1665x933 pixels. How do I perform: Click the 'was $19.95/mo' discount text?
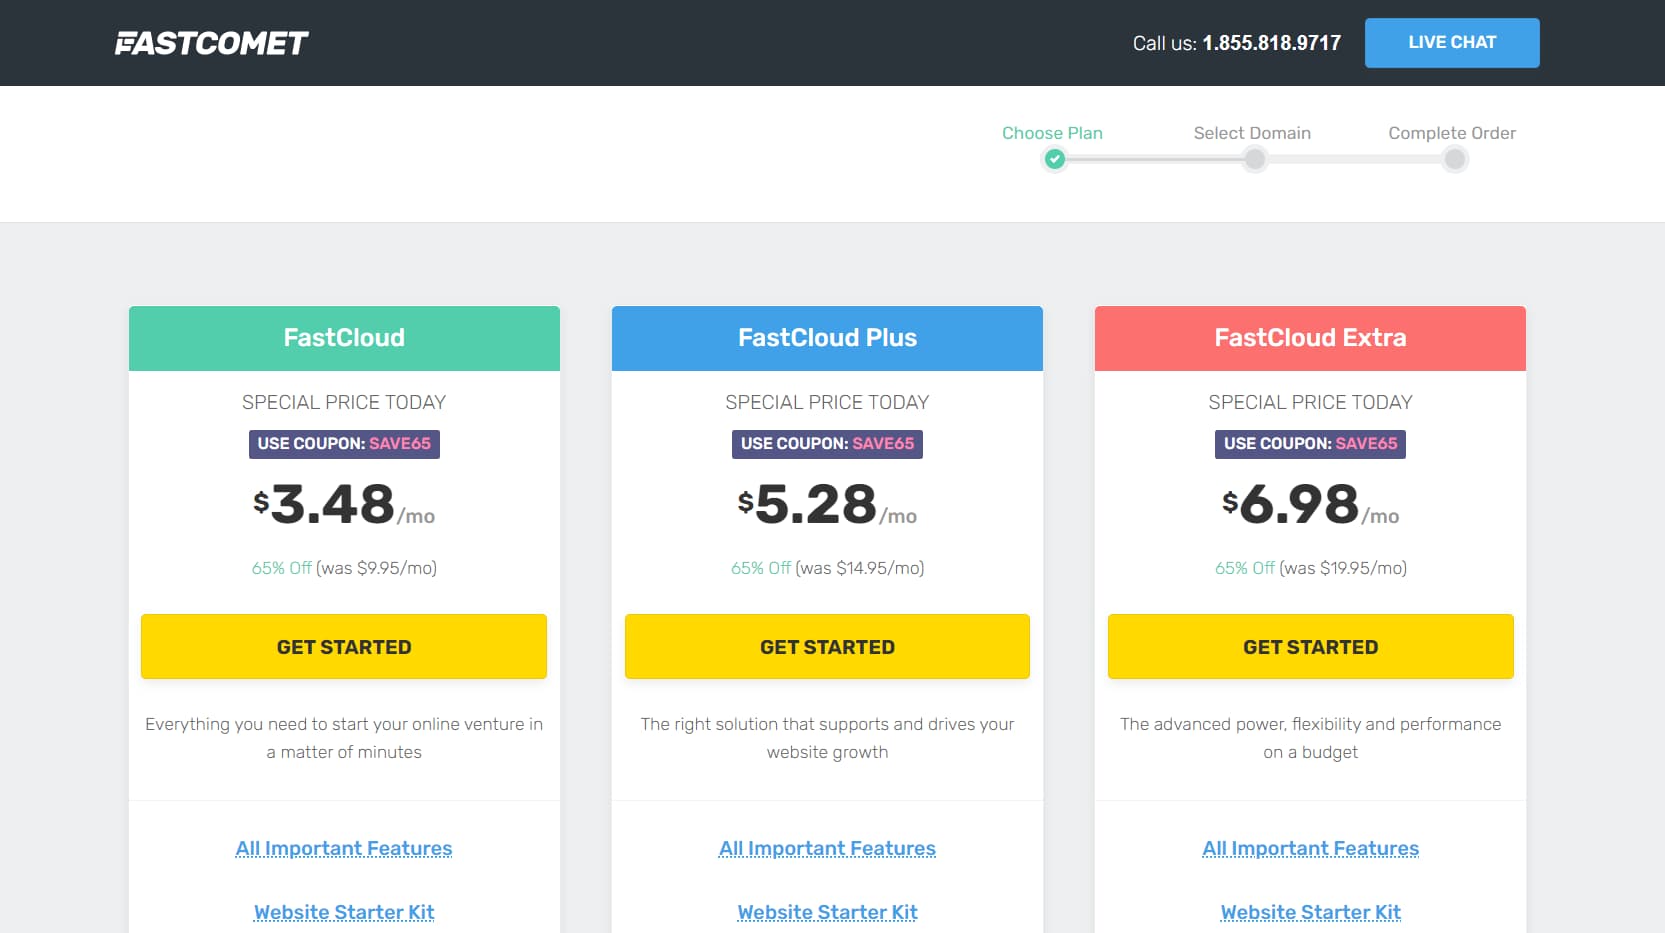1343,568
